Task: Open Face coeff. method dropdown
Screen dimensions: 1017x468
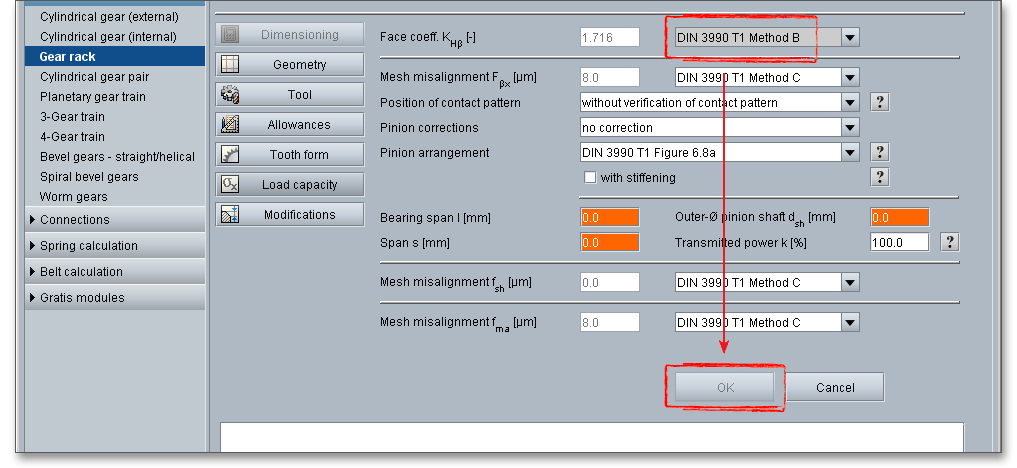Action: pos(849,38)
